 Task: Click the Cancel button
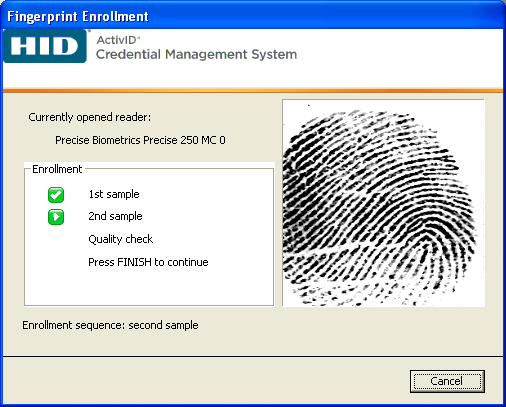tap(447, 381)
